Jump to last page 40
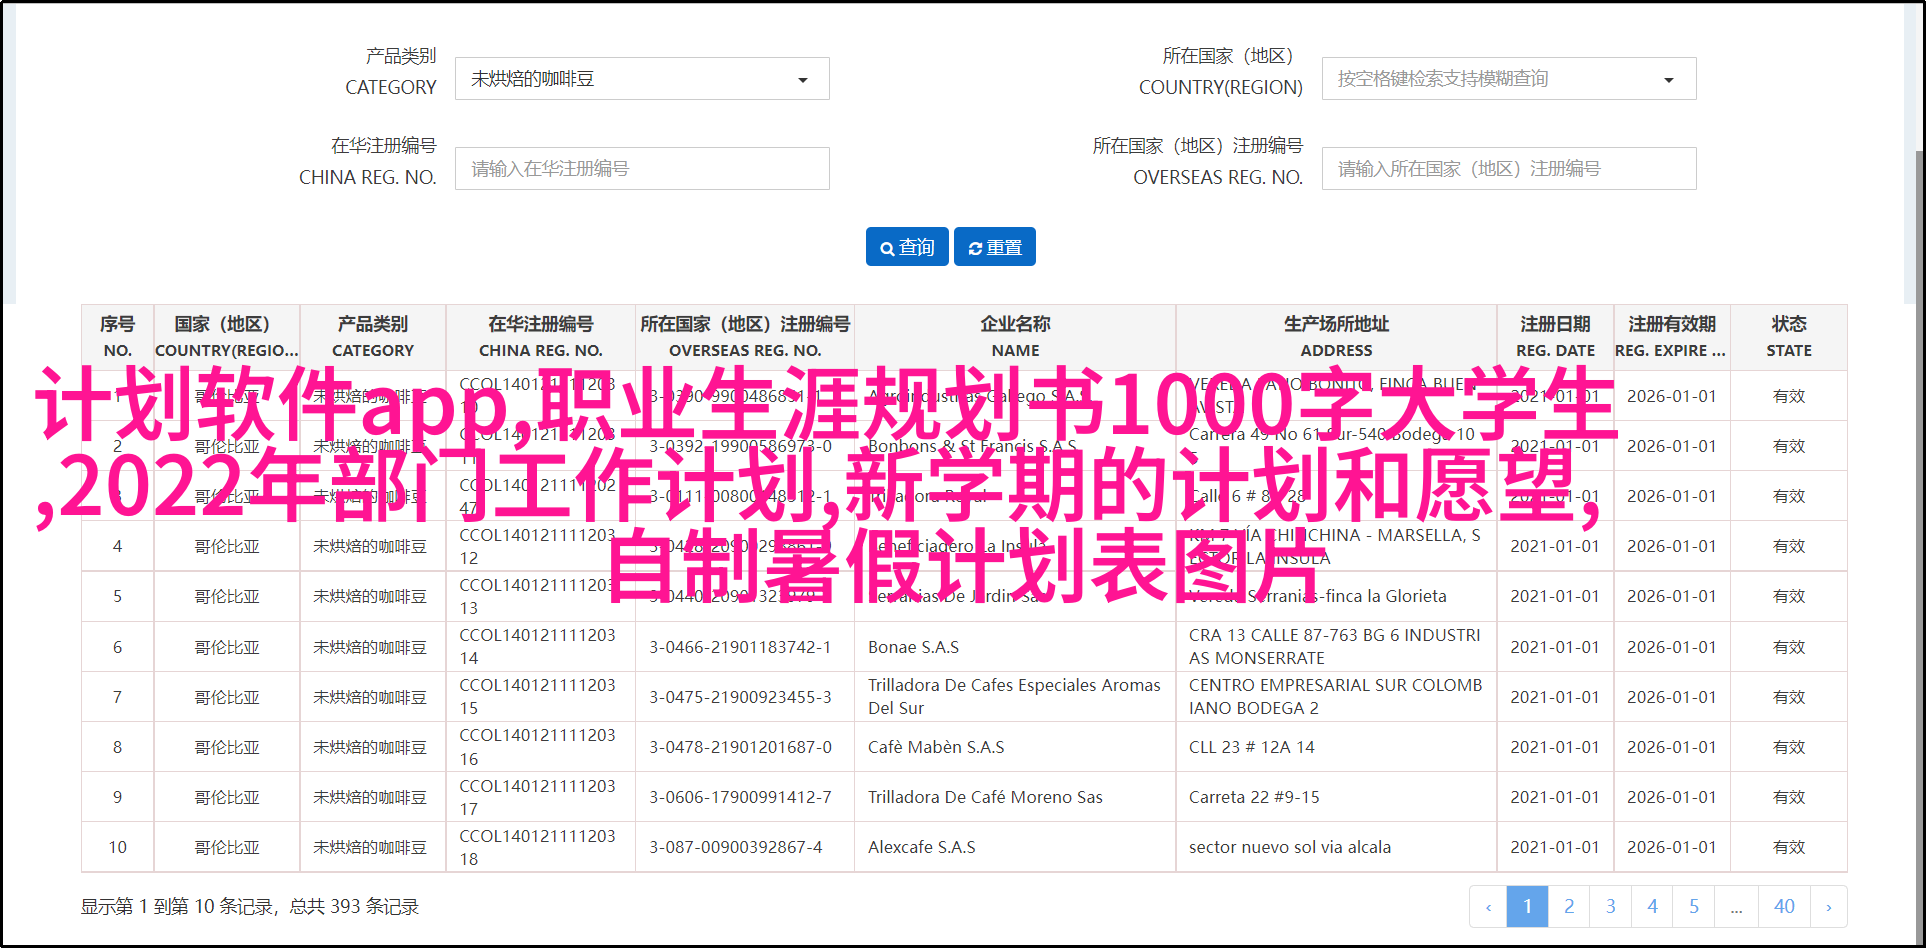This screenshot has height=950, width=1927. [x=1784, y=907]
